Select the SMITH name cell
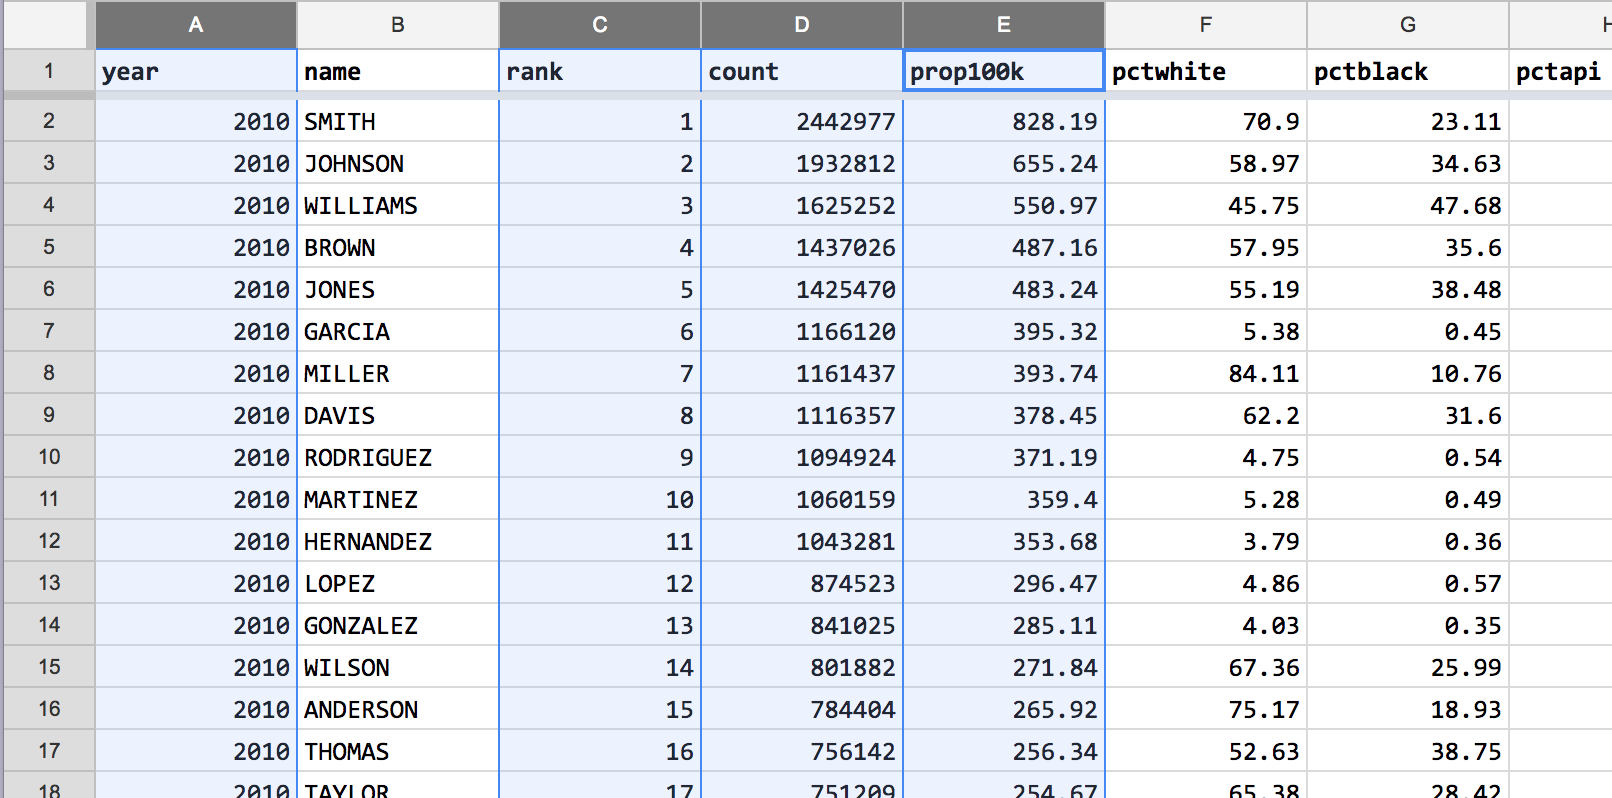1612x798 pixels. click(x=398, y=121)
